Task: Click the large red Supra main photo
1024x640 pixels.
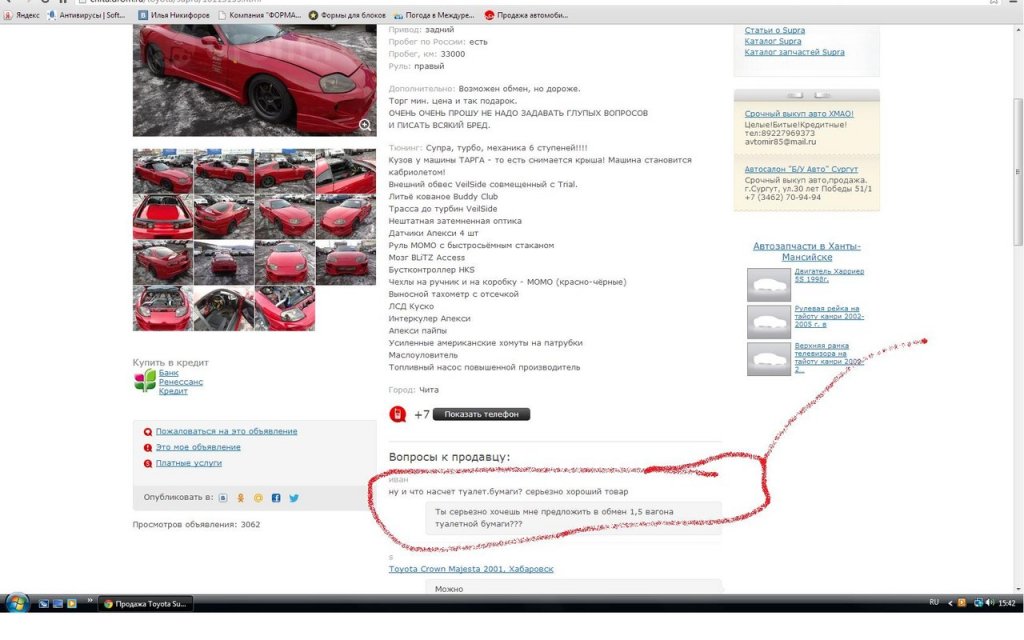Action: (255, 80)
